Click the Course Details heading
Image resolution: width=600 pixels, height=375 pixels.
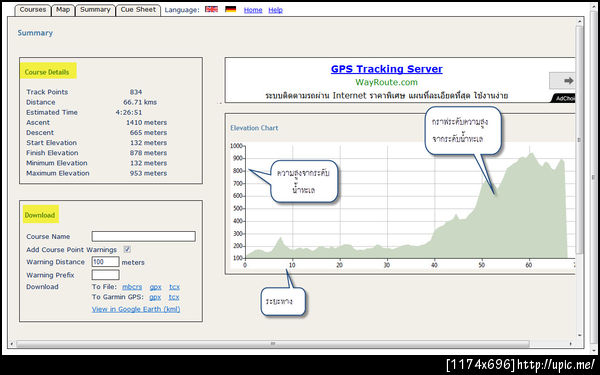pos(47,72)
